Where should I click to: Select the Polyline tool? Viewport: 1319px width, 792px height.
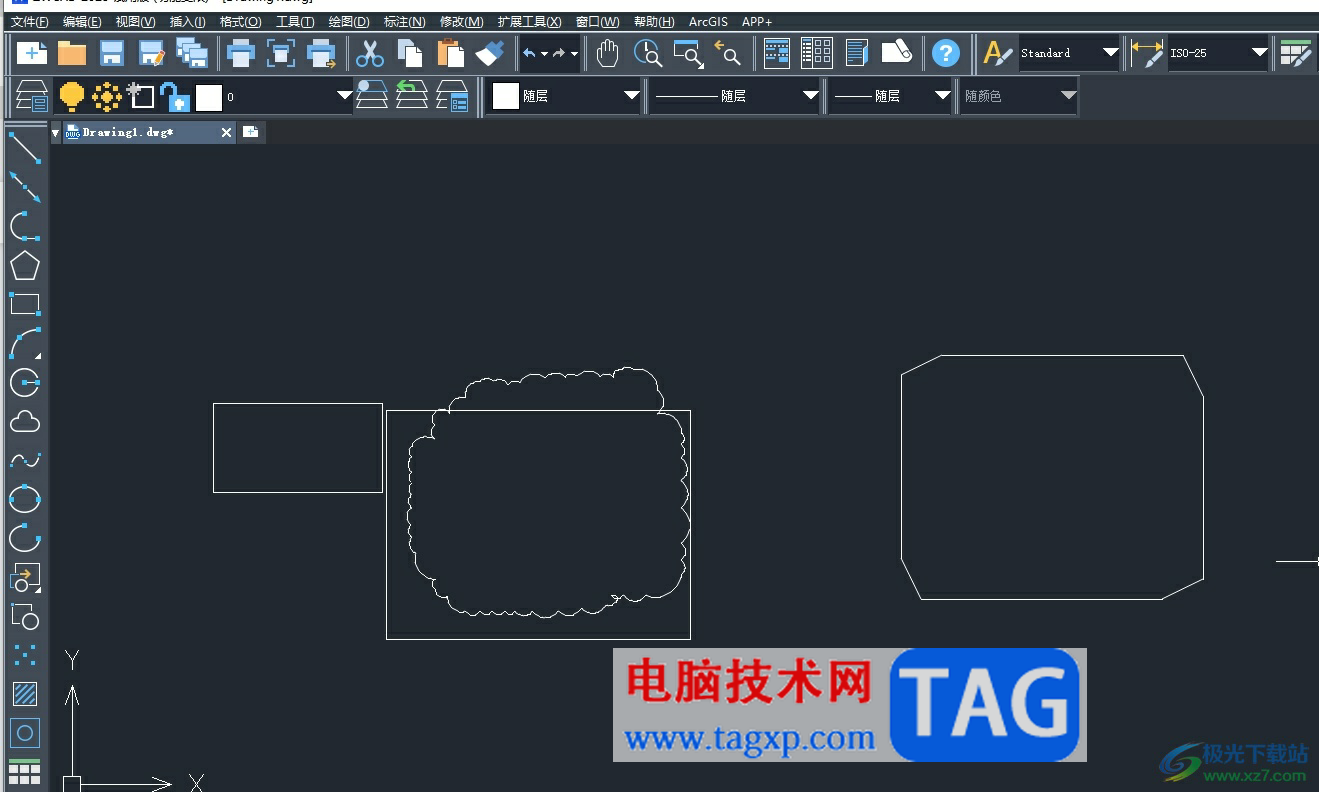point(25,226)
